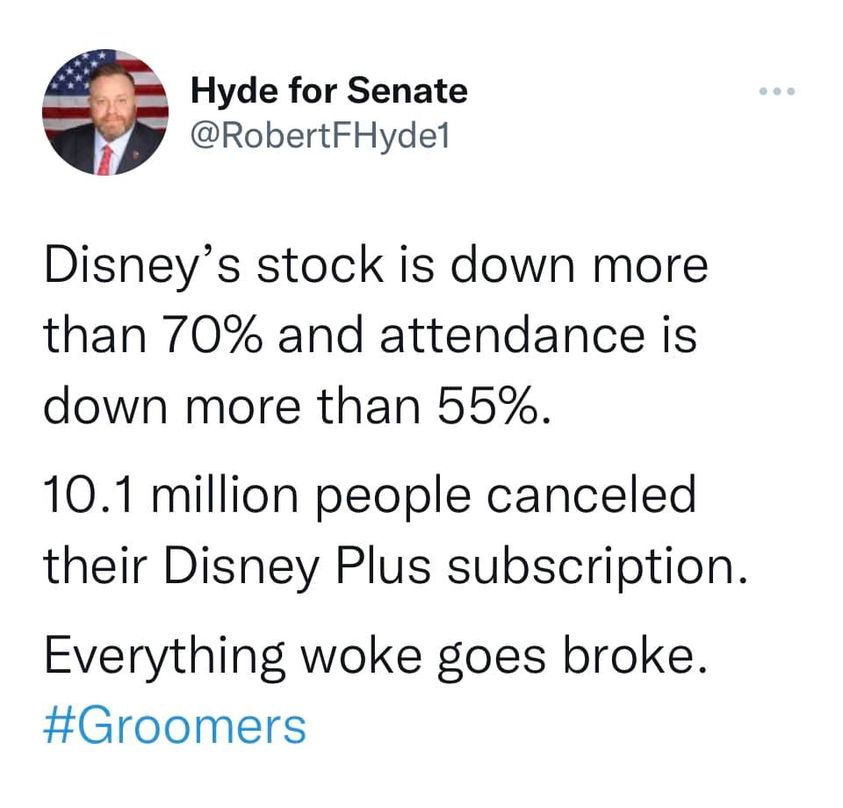The image size is (843, 808).
Task: Select the "their Disney Plus subscription." line
Action: (395, 566)
